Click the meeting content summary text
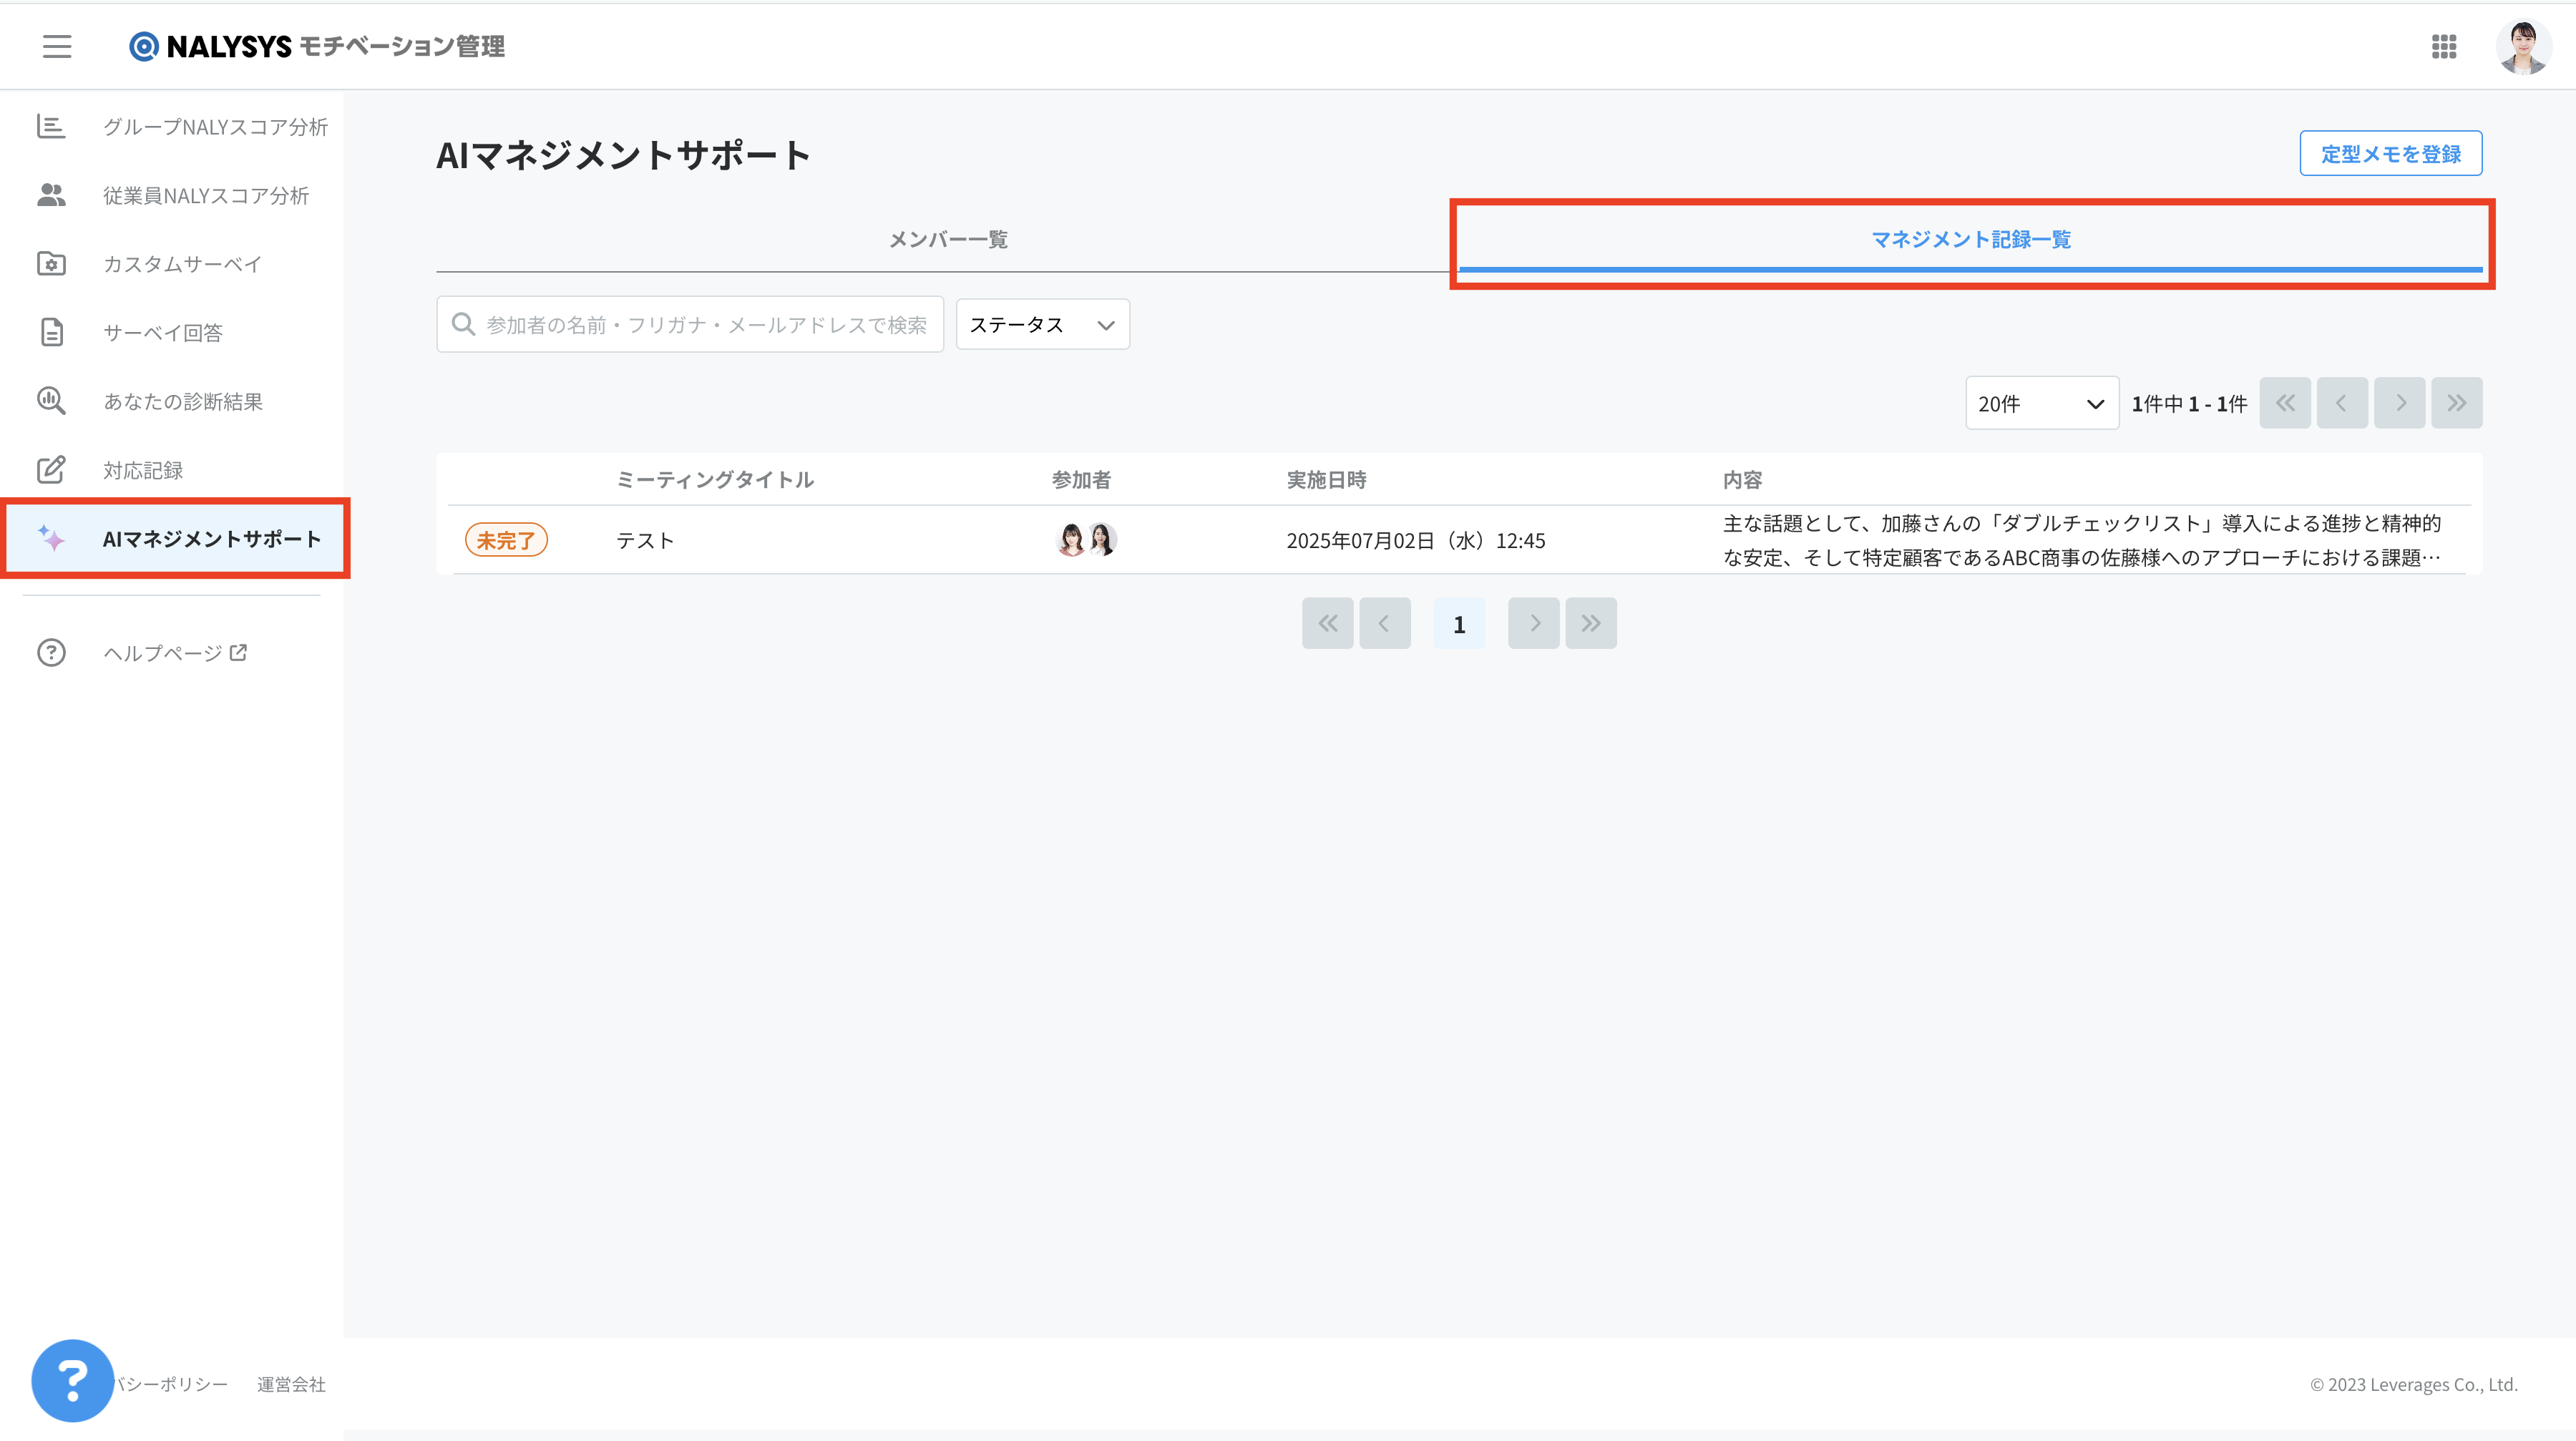Screen dimensions: 2576x1441 click(x=2082, y=540)
